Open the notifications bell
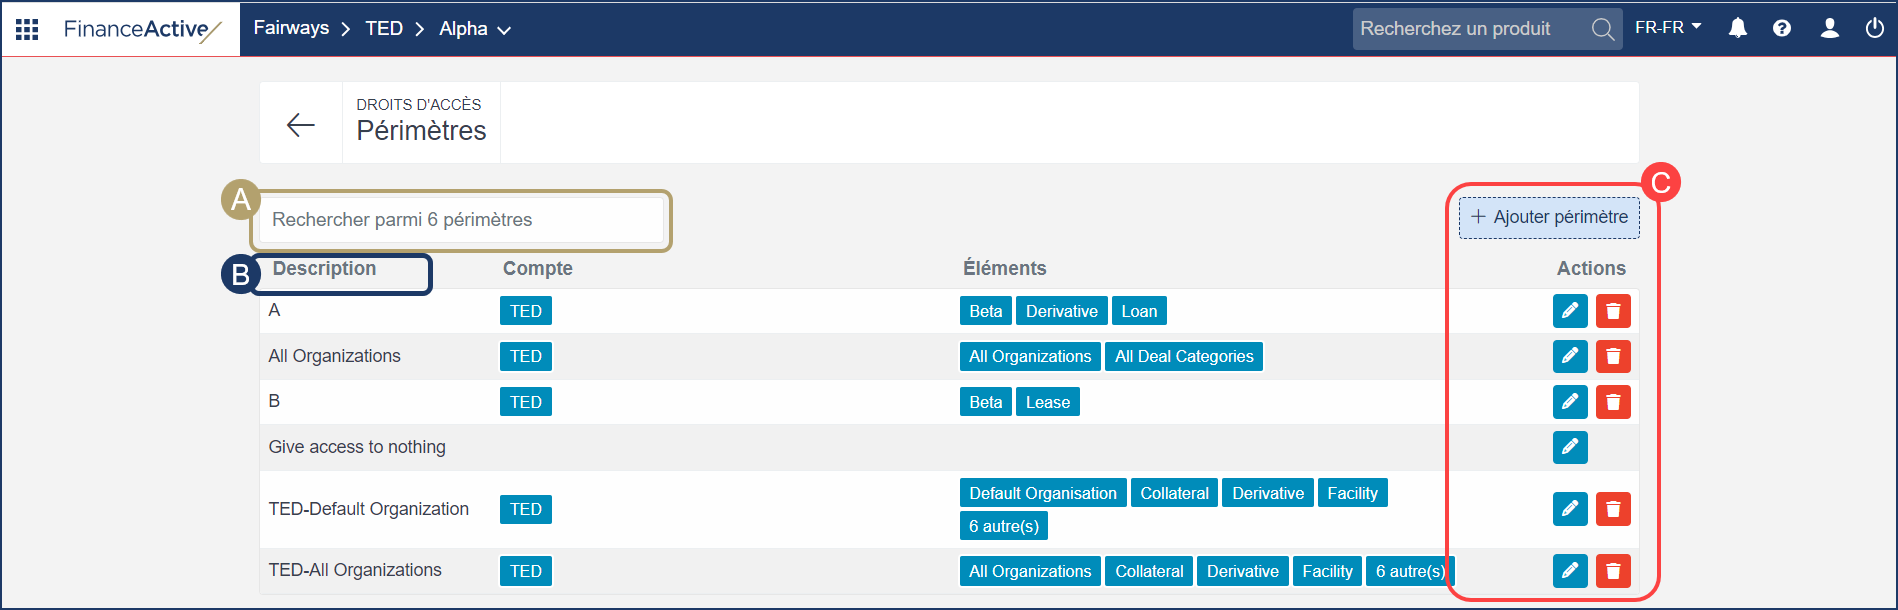The width and height of the screenshot is (1898, 610). click(x=1738, y=29)
